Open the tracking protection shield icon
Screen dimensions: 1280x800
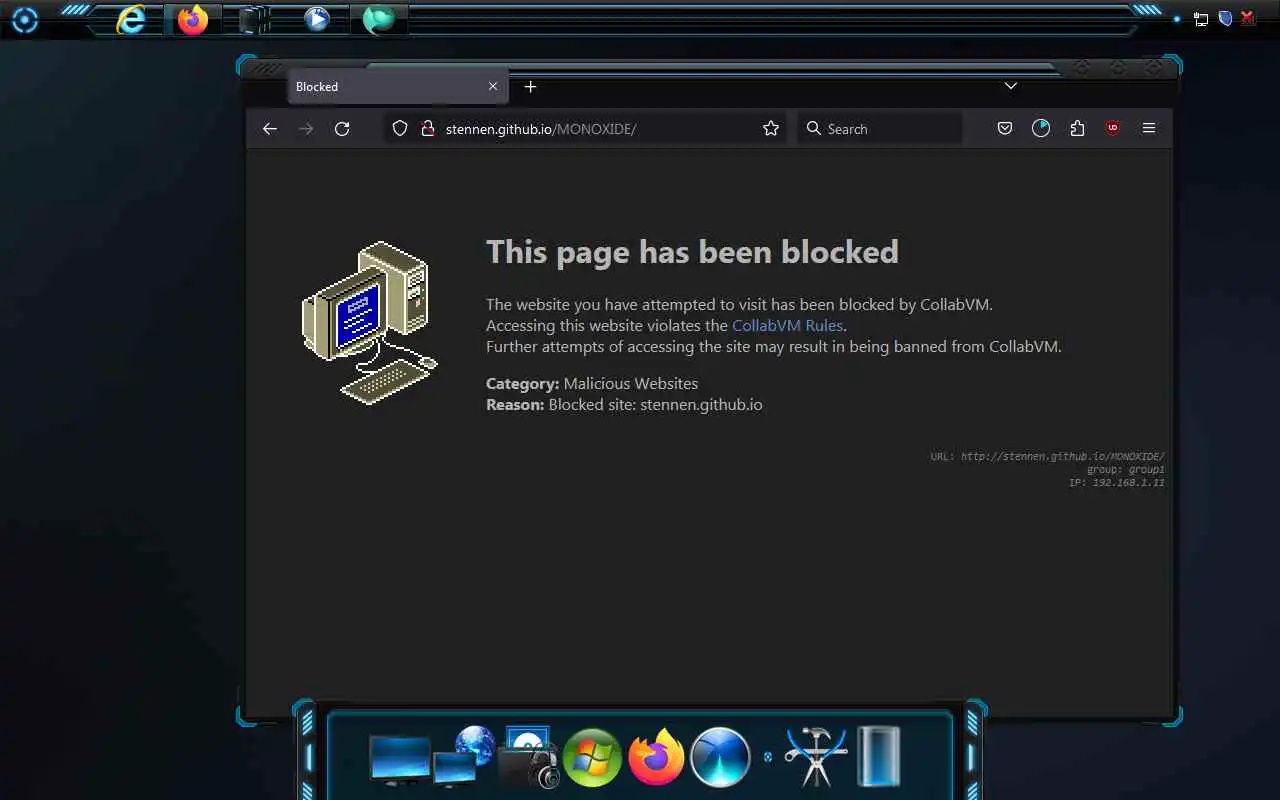tap(400, 129)
